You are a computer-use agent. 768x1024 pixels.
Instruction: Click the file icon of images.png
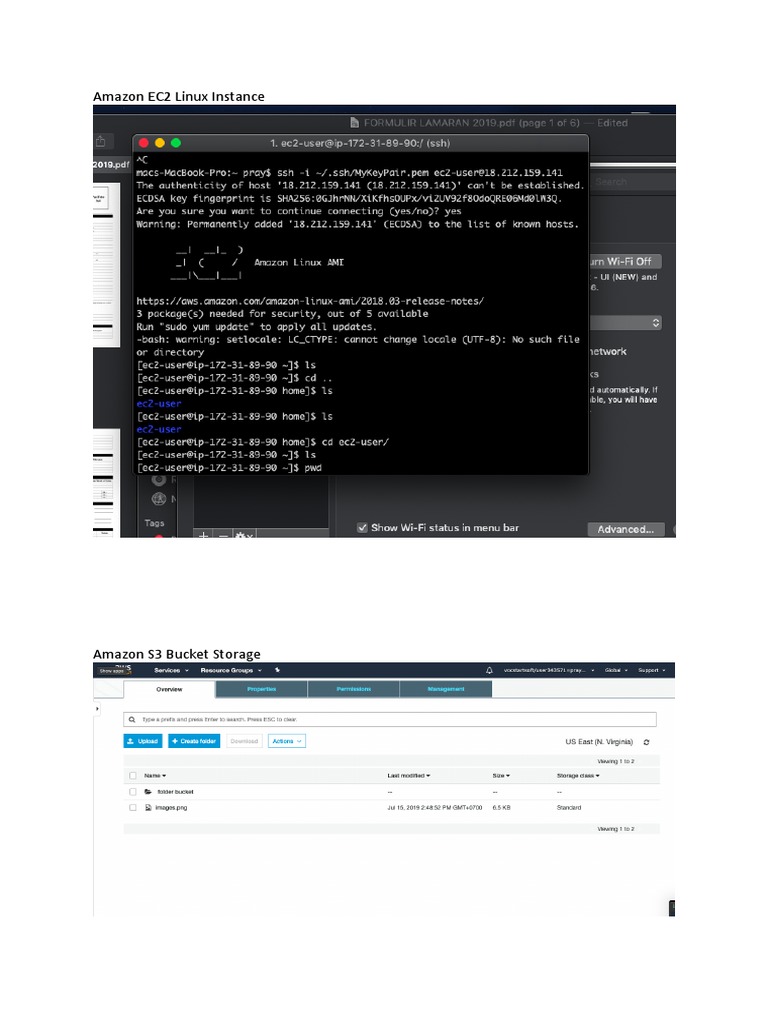(148, 808)
